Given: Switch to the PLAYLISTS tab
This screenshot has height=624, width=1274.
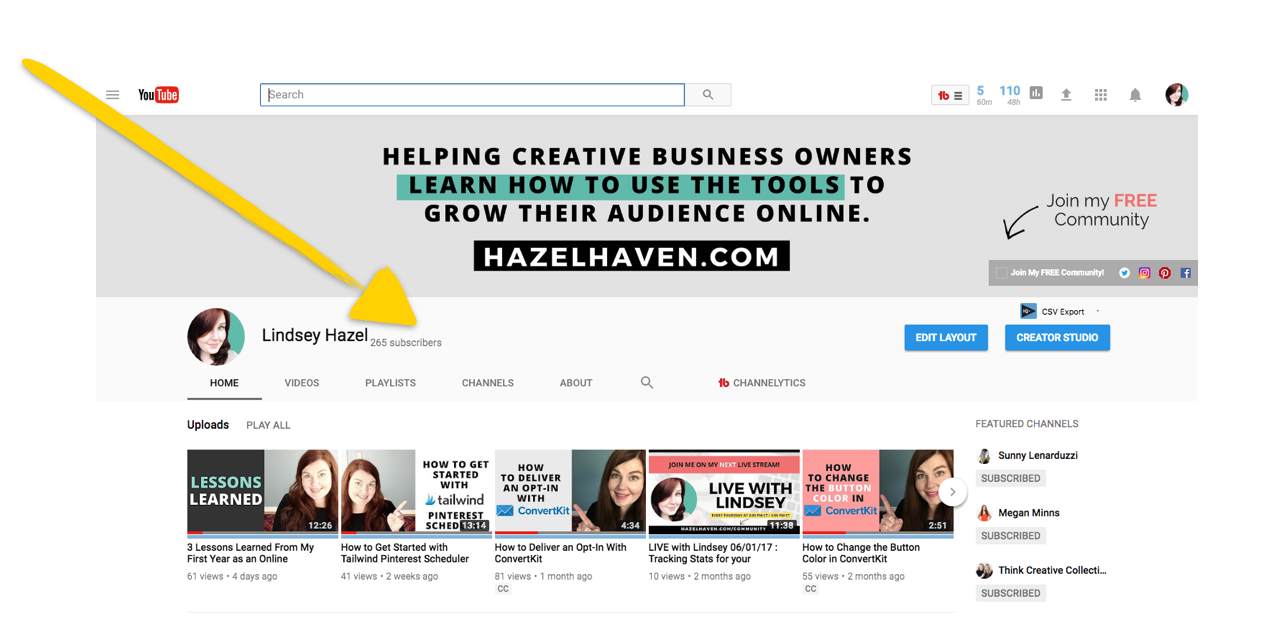Looking at the screenshot, I should (390, 383).
